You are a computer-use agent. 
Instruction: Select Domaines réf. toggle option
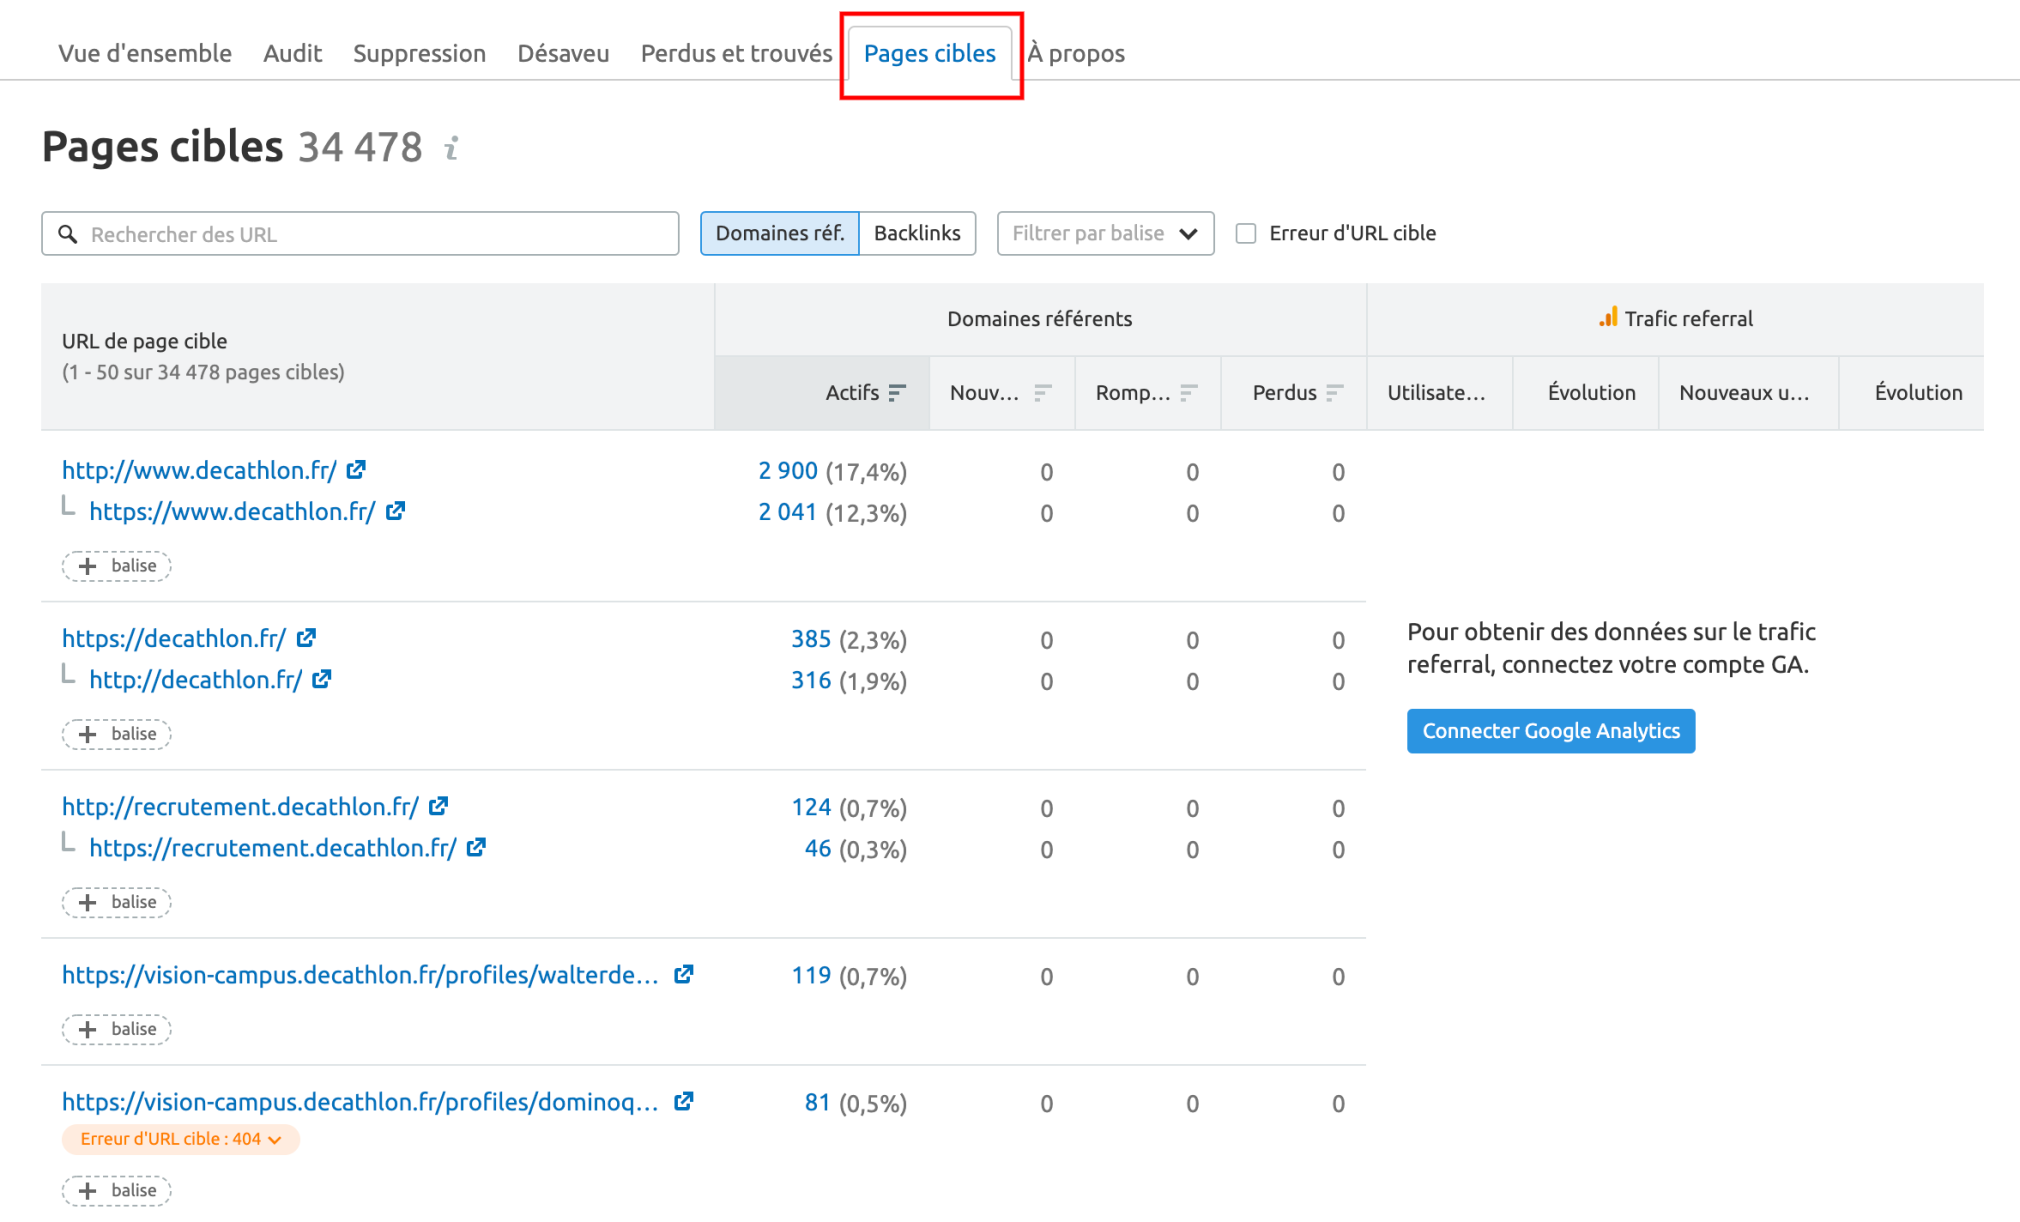(779, 233)
